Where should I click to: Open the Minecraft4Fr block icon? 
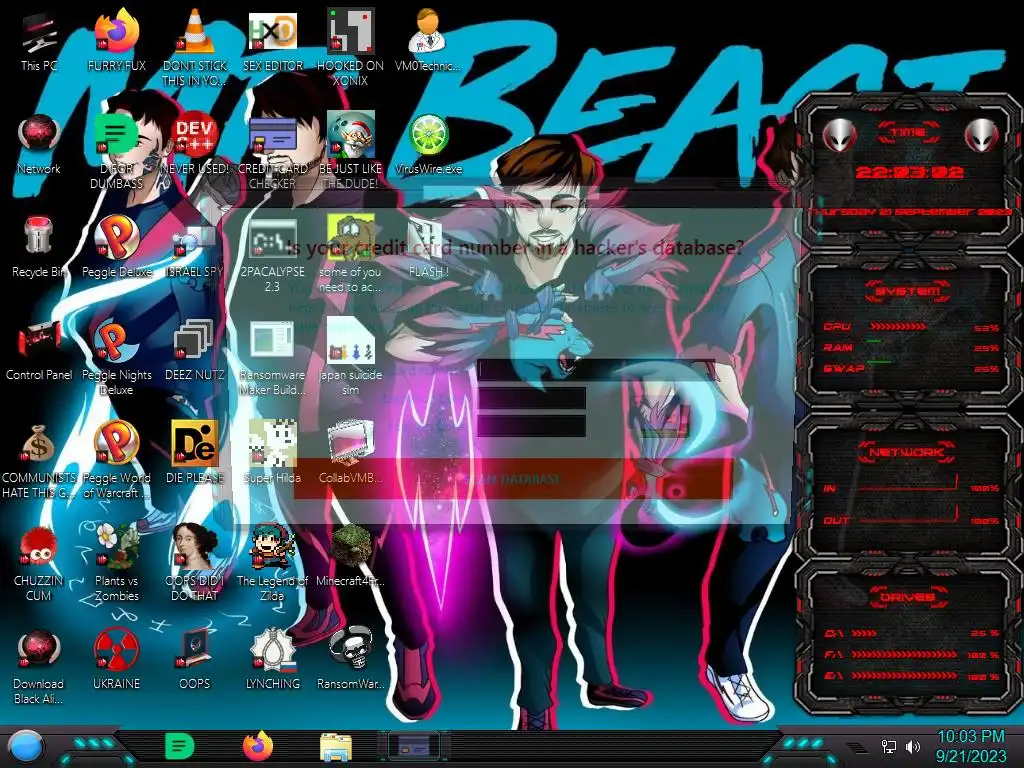(350, 555)
